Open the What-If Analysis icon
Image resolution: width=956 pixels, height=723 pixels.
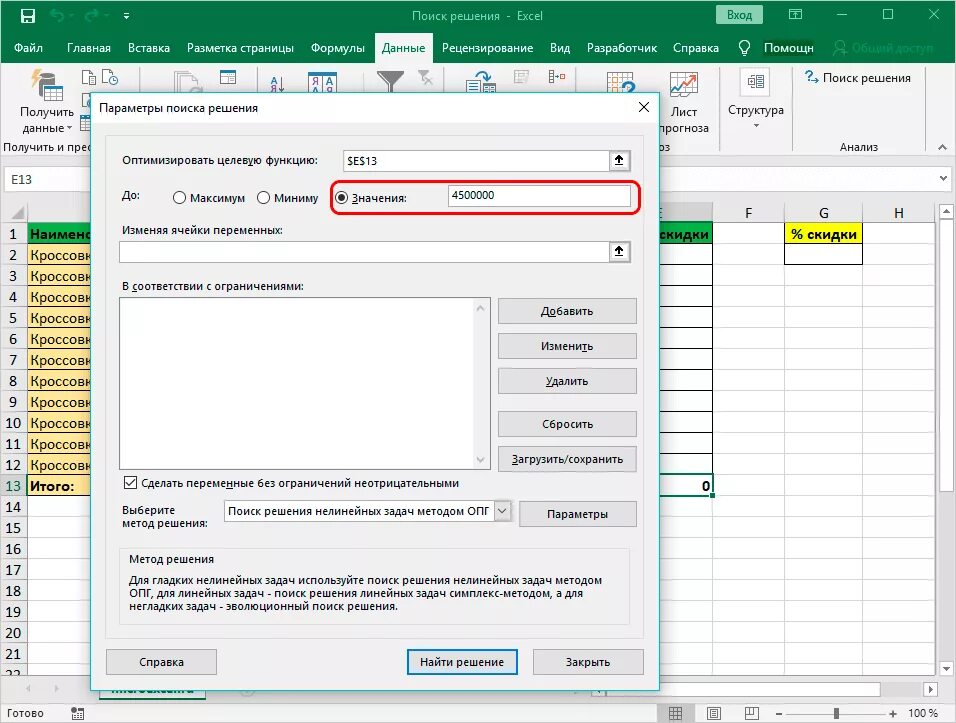coord(621,82)
